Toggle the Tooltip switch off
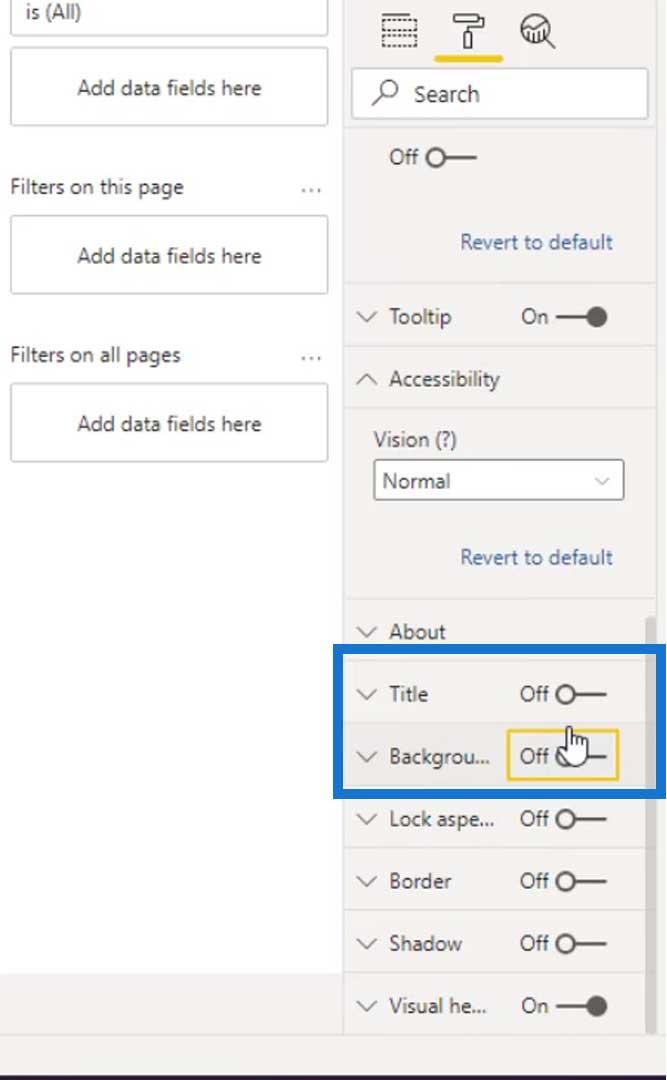Viewport: 667px width, 1080px height. pyautogui.click(x=582, y=317)
